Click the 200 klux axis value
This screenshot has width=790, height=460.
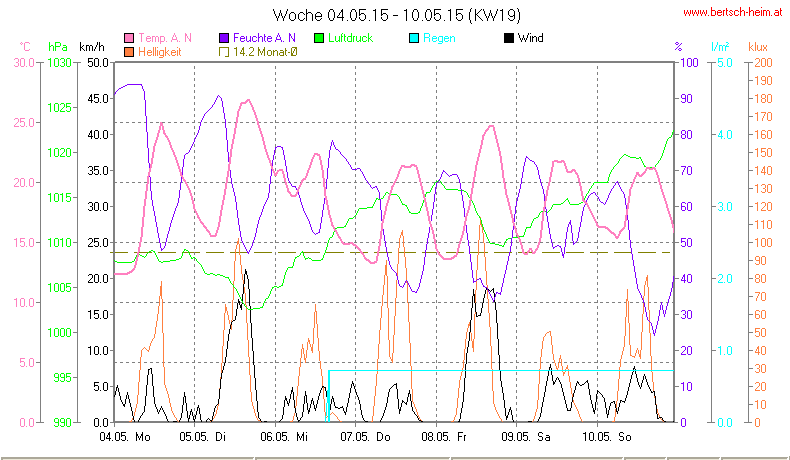[763, 63]
